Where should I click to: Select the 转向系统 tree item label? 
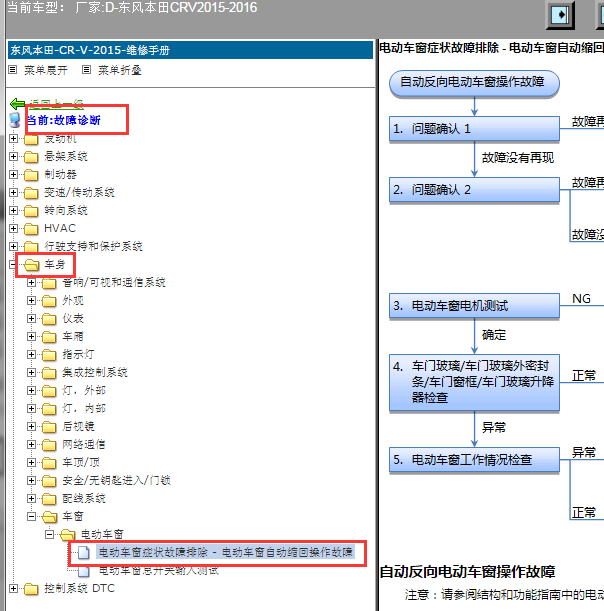click(x=66, y=211)
